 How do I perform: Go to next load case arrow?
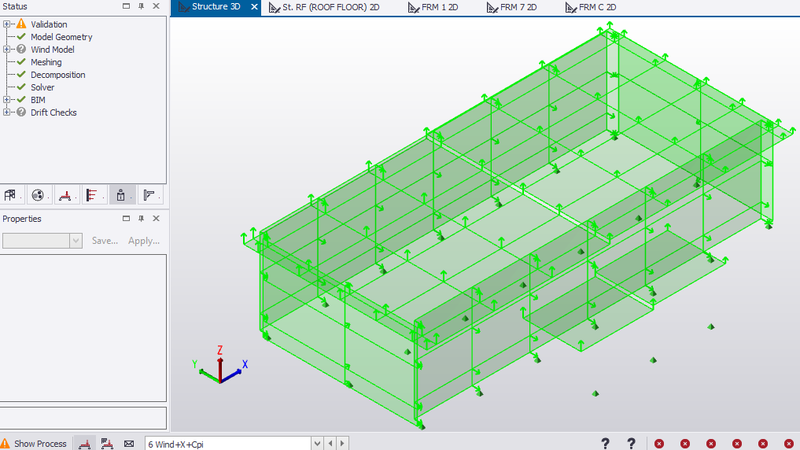[342, 444]
